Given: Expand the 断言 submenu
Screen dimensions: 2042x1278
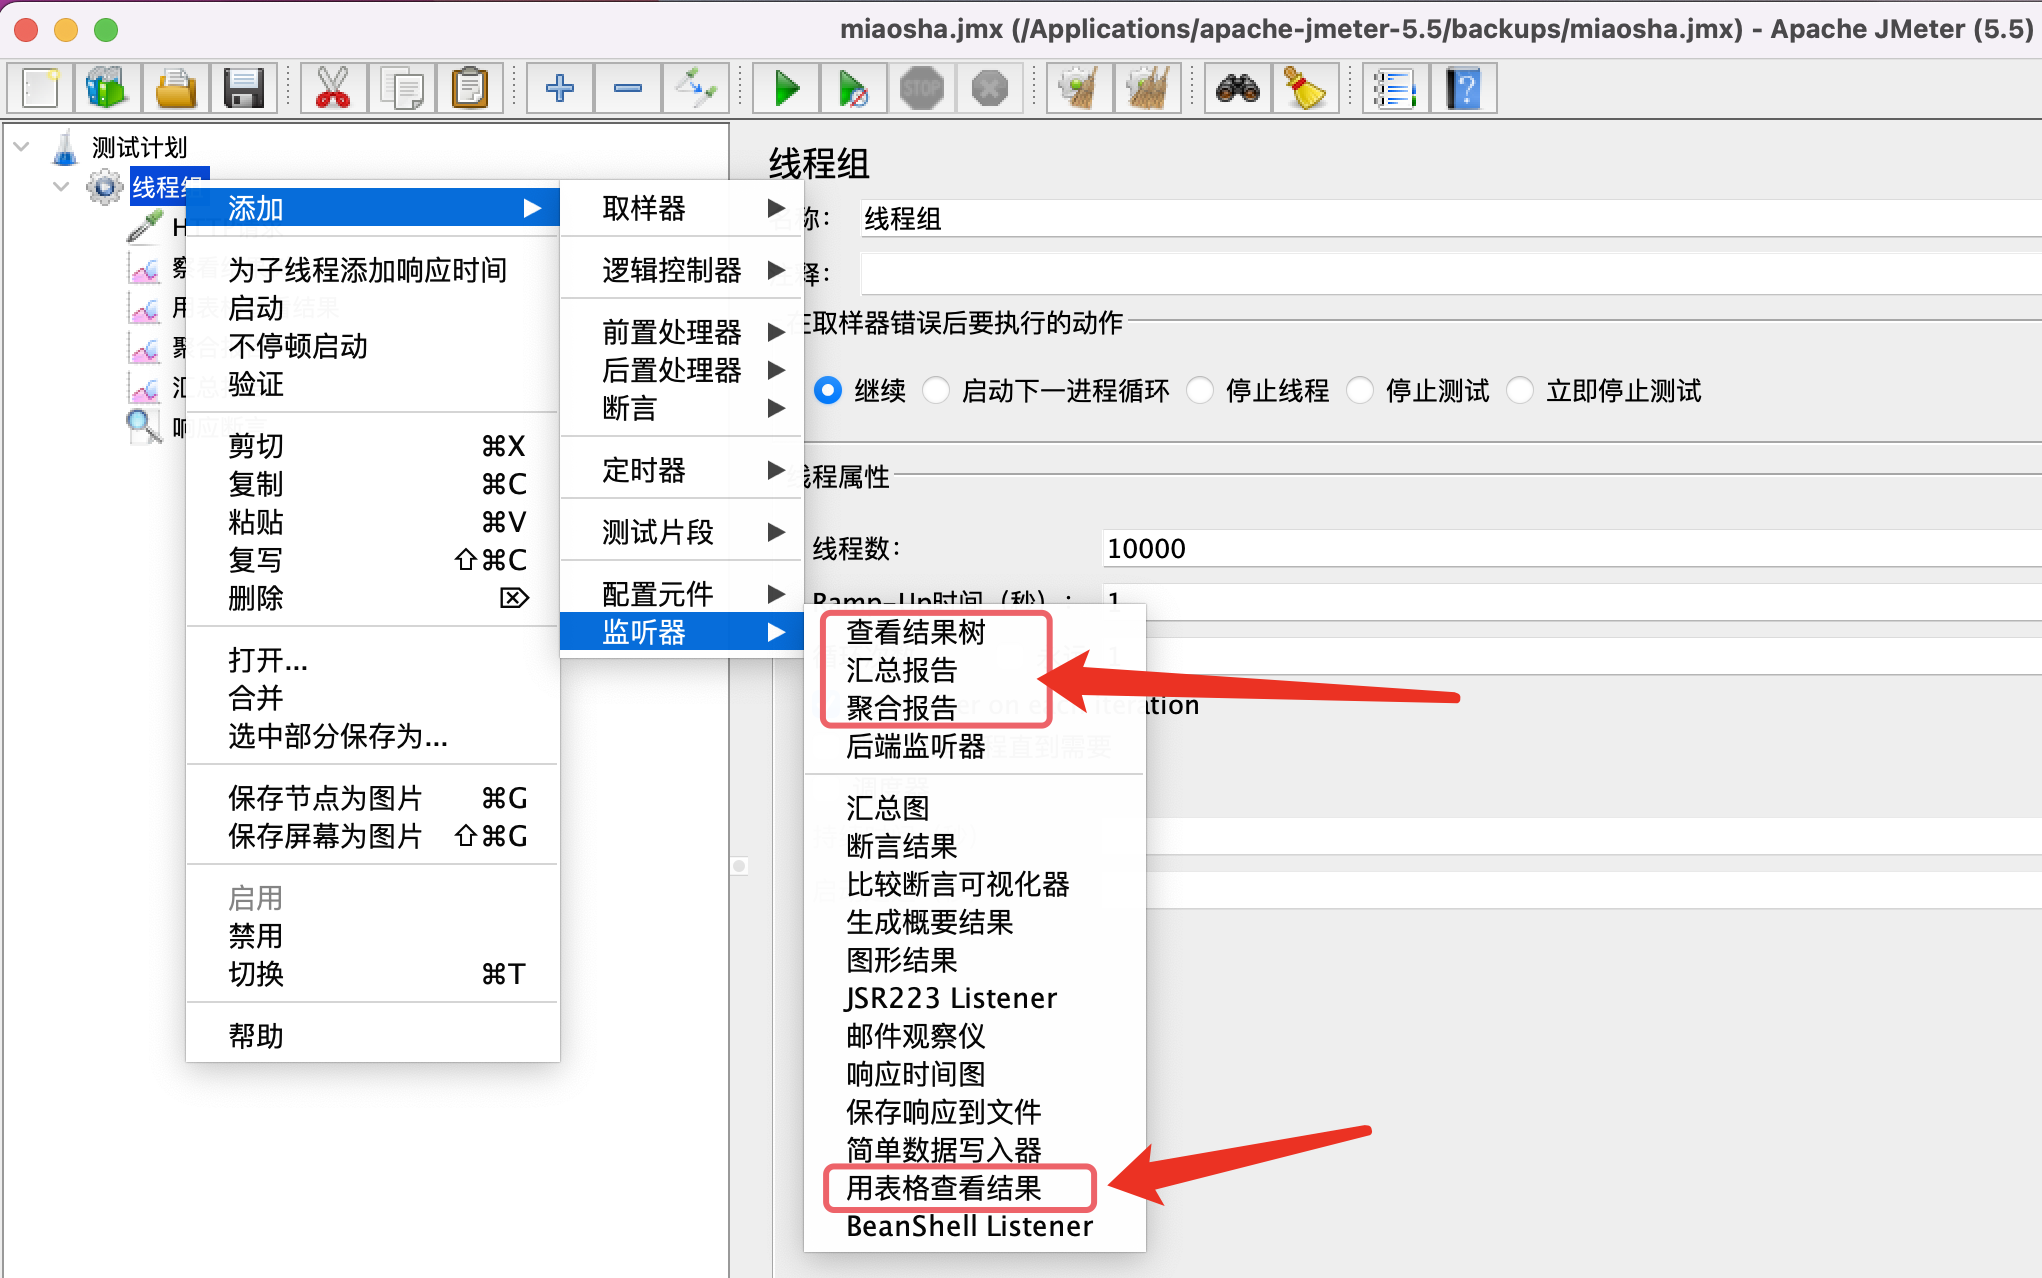Looking at the screenshot, I should pyautogui.click(x=682, y=408).
